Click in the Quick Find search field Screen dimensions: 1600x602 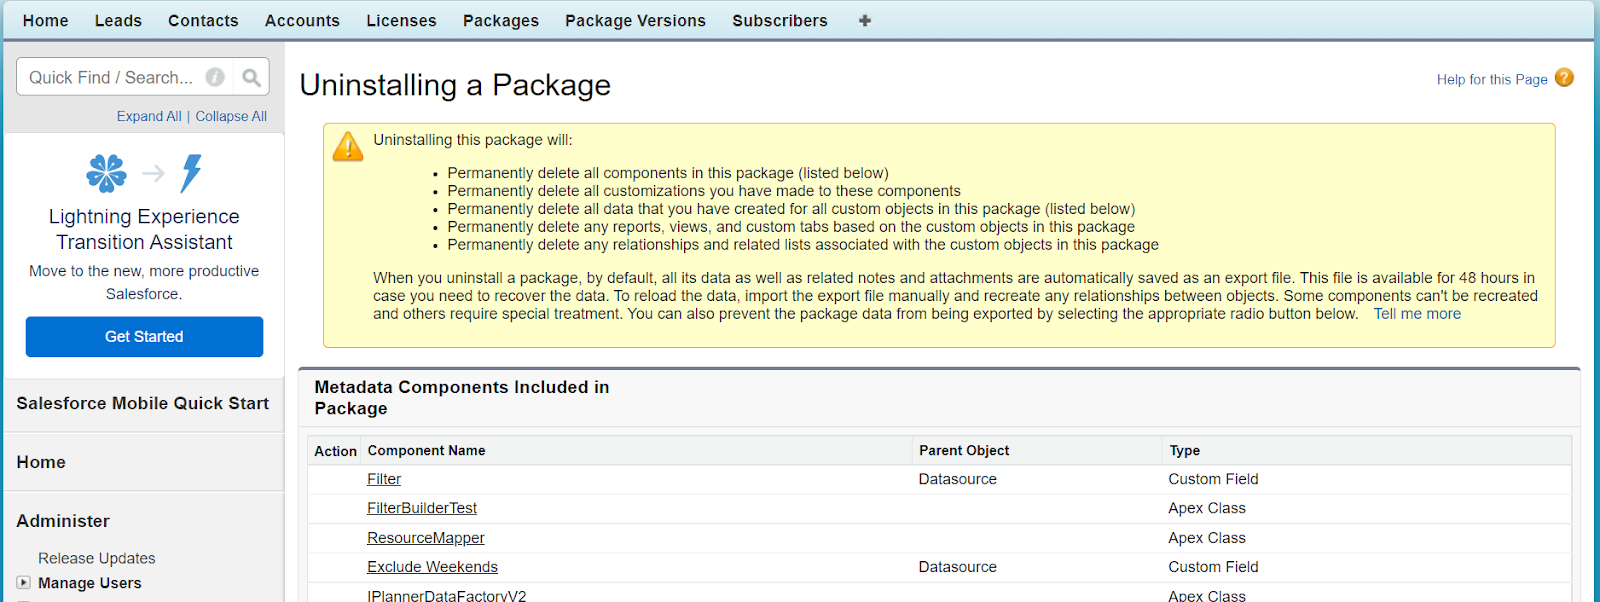pyautogui.click(x=110, y=77)
